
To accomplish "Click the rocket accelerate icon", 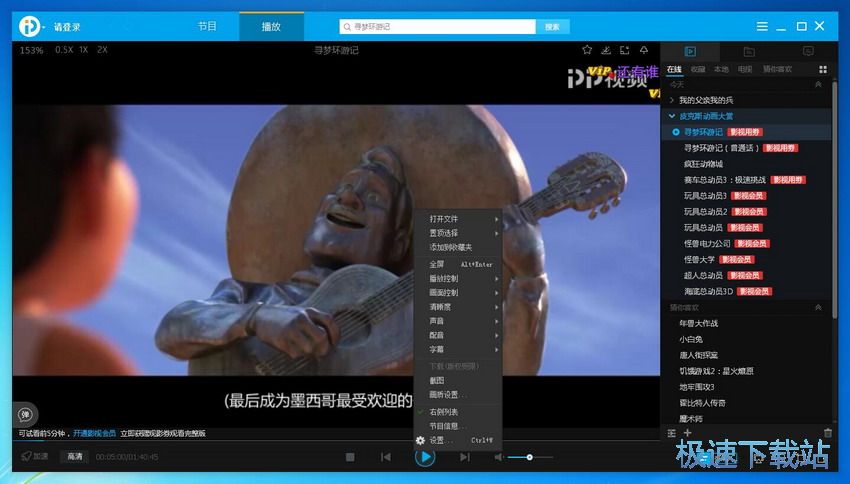I will tap(26, 456).
